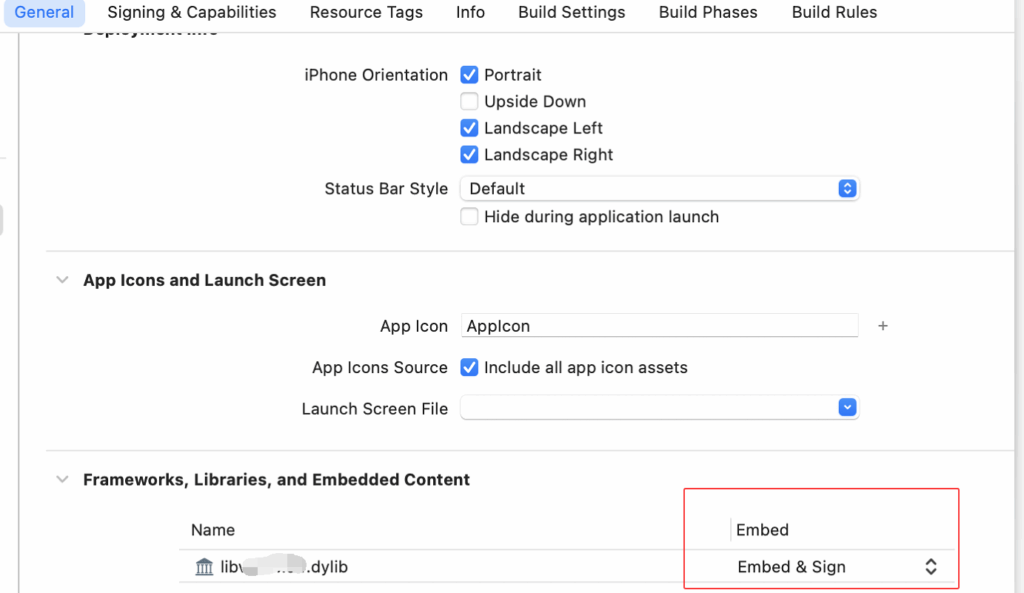Uncheck Landscape Left orientation

point(469,128)
